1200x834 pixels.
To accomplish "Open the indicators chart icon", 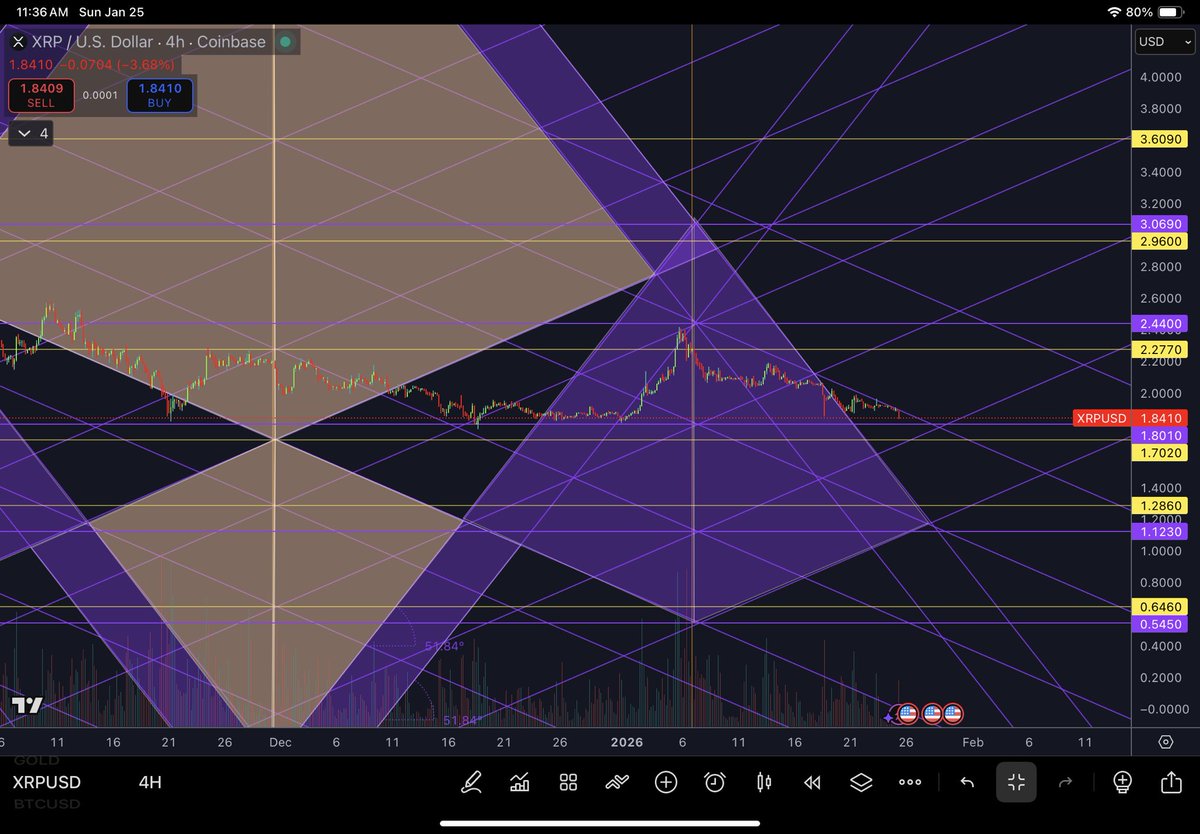I will point(519,782).
